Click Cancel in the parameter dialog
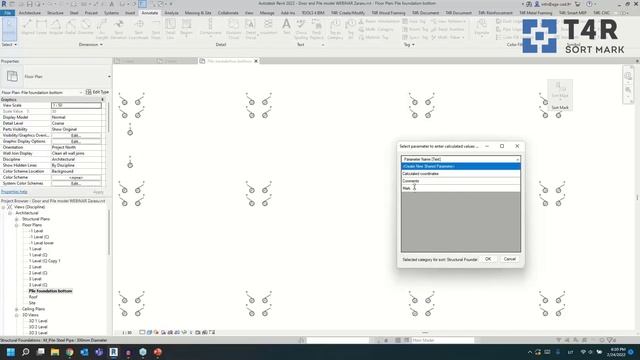Viewport: 640px width, 360px height. pos(509,259)
